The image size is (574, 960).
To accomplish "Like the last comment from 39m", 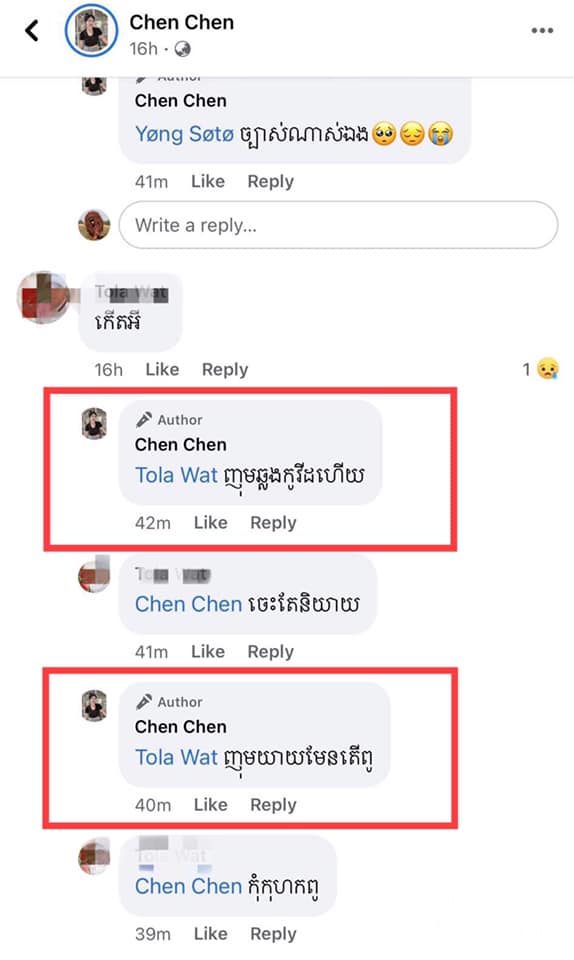I will (x=211, y=934).
